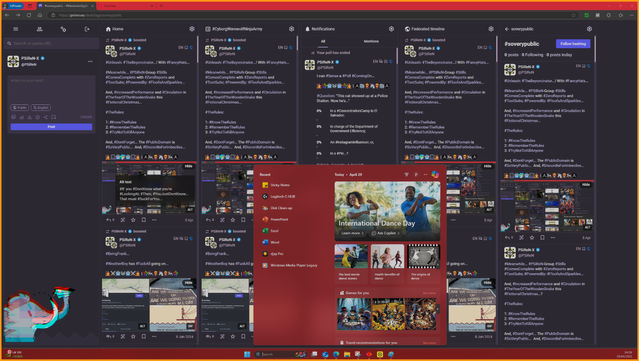Open Task View on the taskbar
639x361 pixels.
point(314,354)
